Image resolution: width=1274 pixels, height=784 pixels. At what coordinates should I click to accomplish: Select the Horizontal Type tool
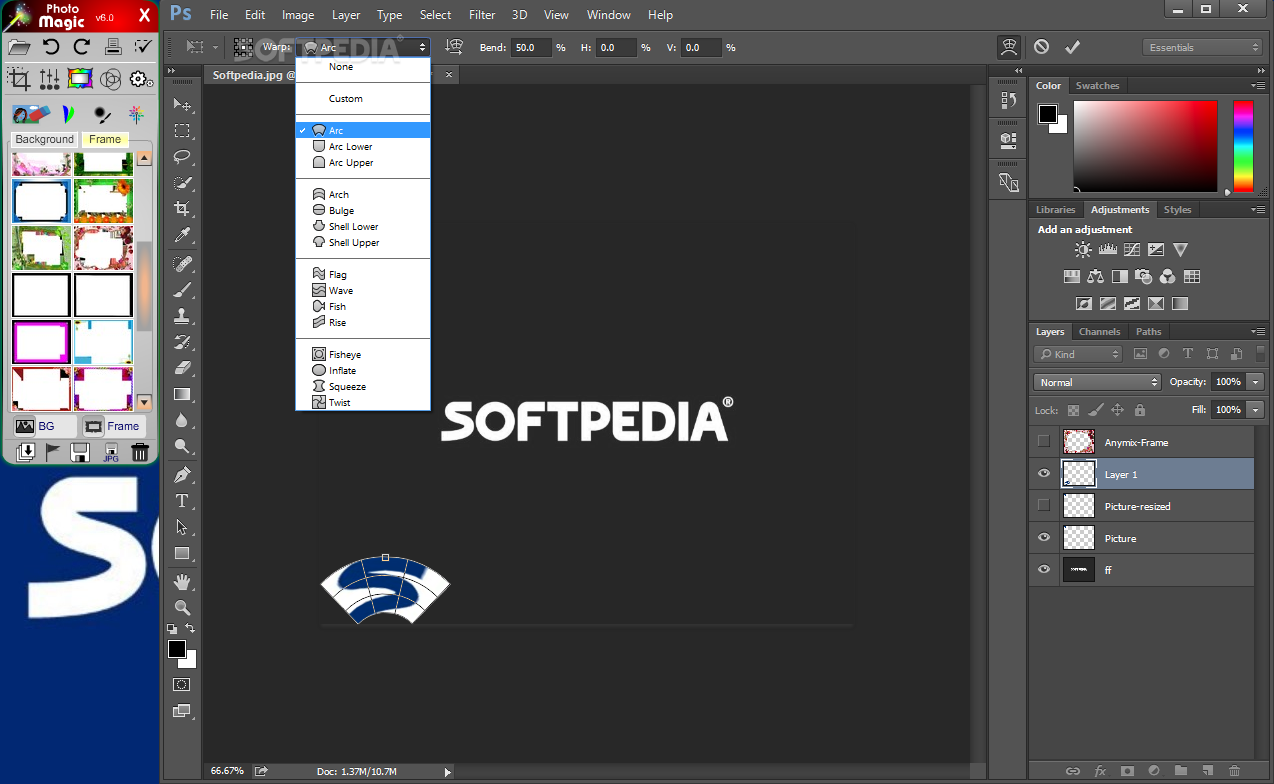(x=182, y=501)
